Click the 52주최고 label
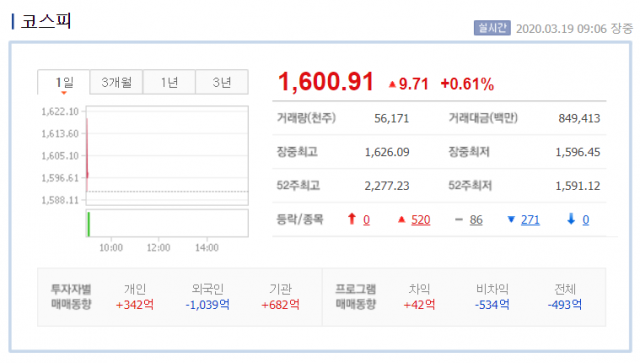 [298, 186]
